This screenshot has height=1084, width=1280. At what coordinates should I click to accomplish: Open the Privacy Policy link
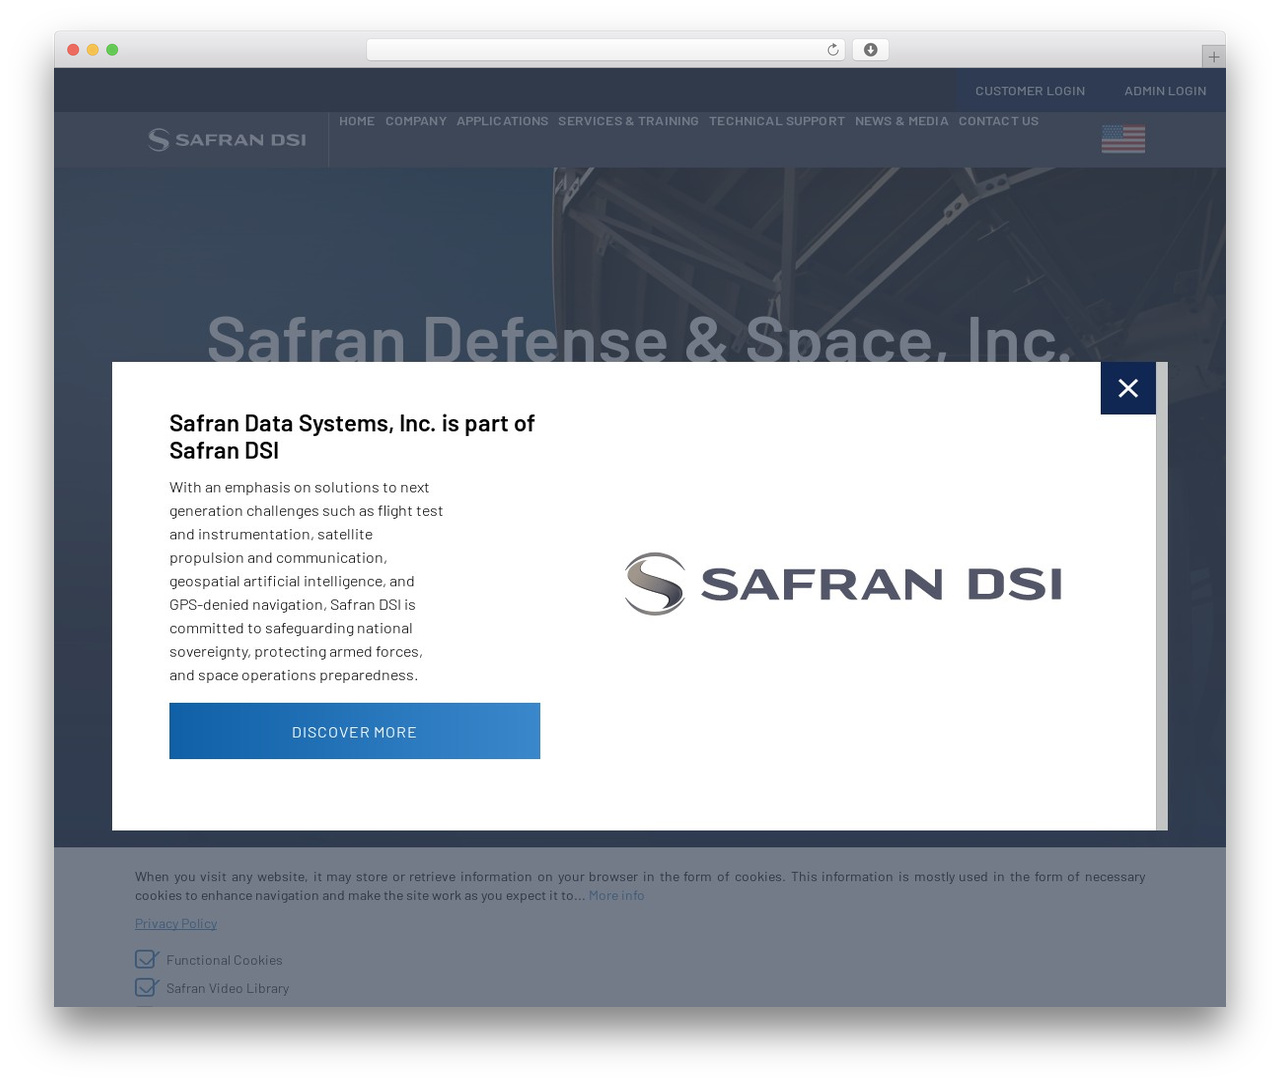point(176,923)
